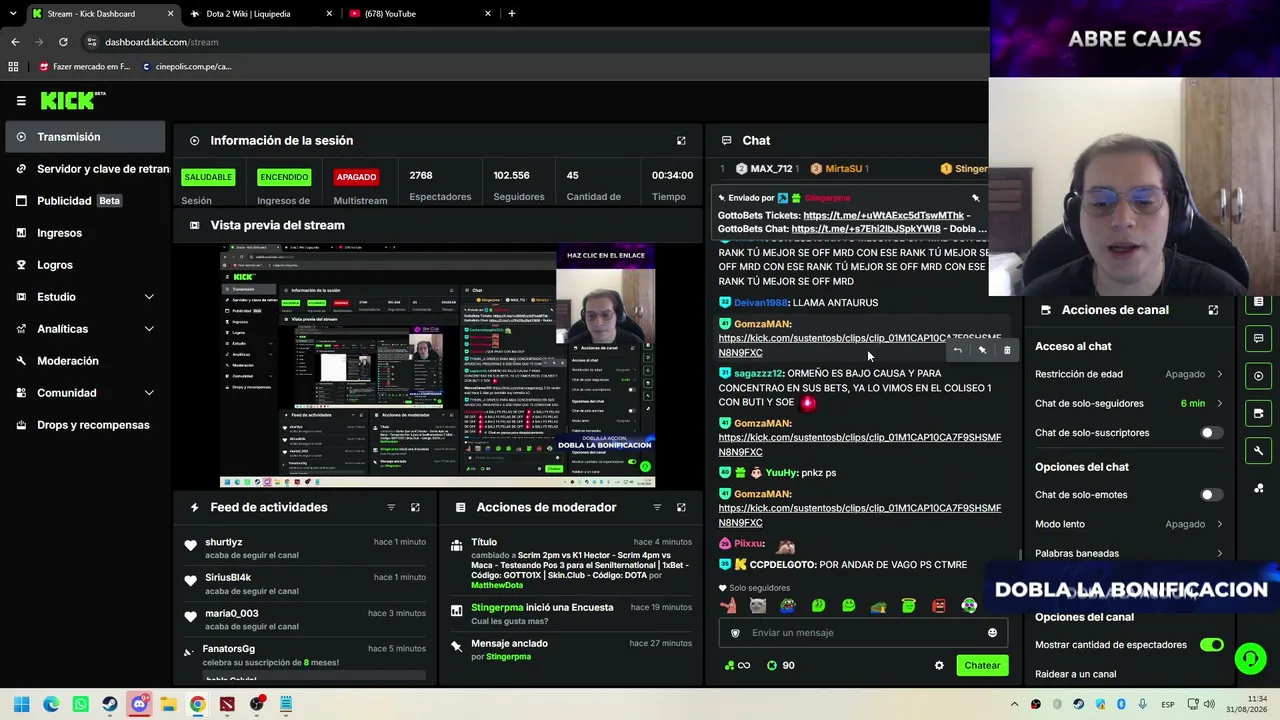The image size is (1280, 720).
Task: Open Steam from the taskbar
Action: pos(110,704)
